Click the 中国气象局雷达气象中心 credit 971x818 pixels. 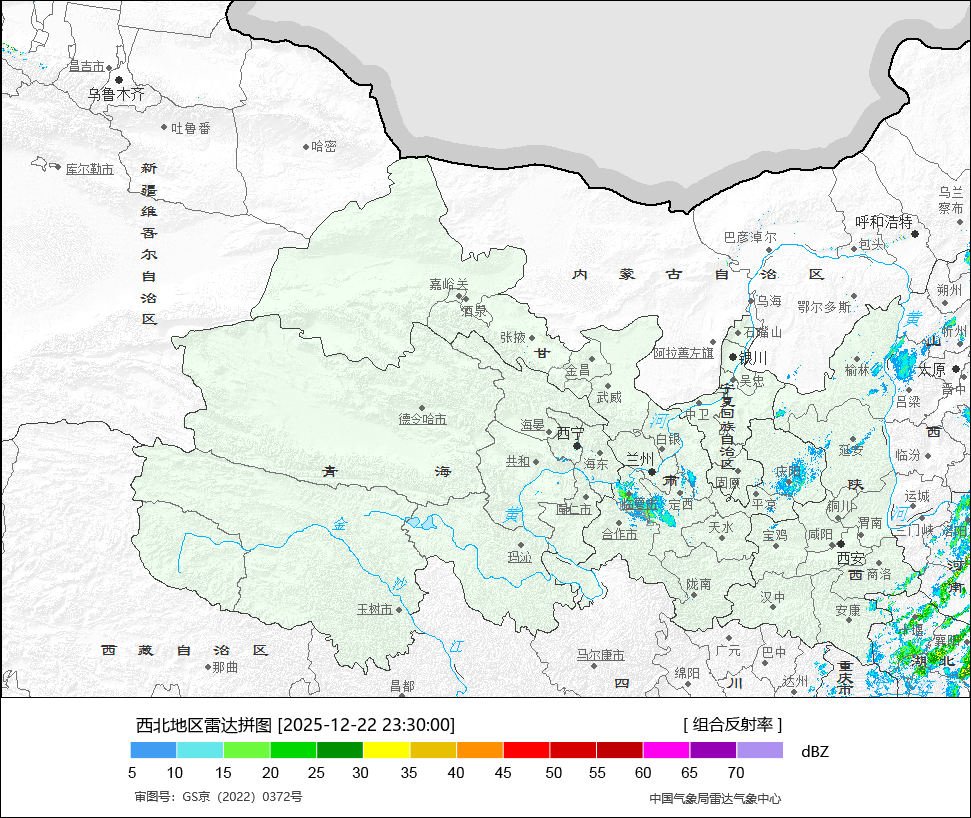point(715,799)
